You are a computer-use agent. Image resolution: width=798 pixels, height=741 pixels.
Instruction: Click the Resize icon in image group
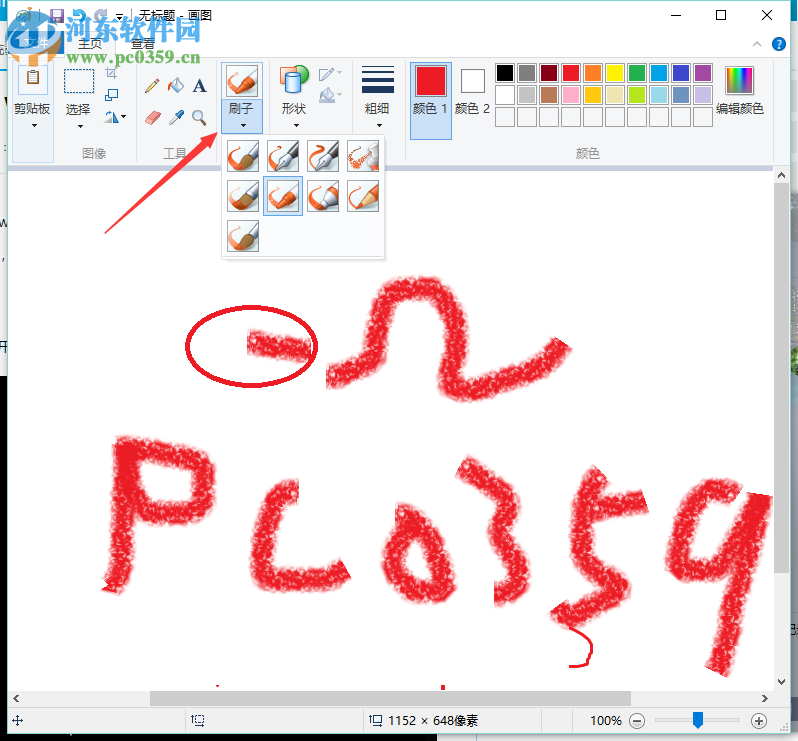(x=111, y=95)
